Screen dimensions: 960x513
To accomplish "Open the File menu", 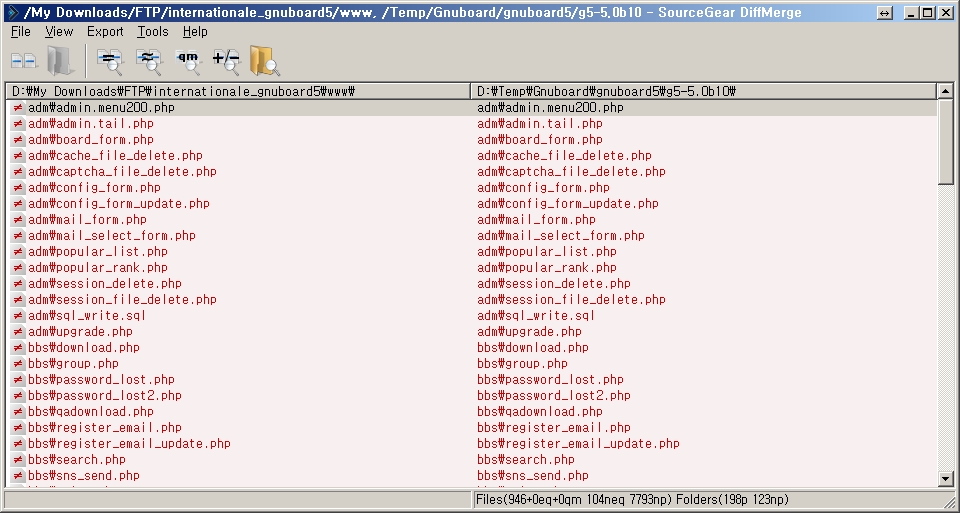I will (x=21, y=32).
